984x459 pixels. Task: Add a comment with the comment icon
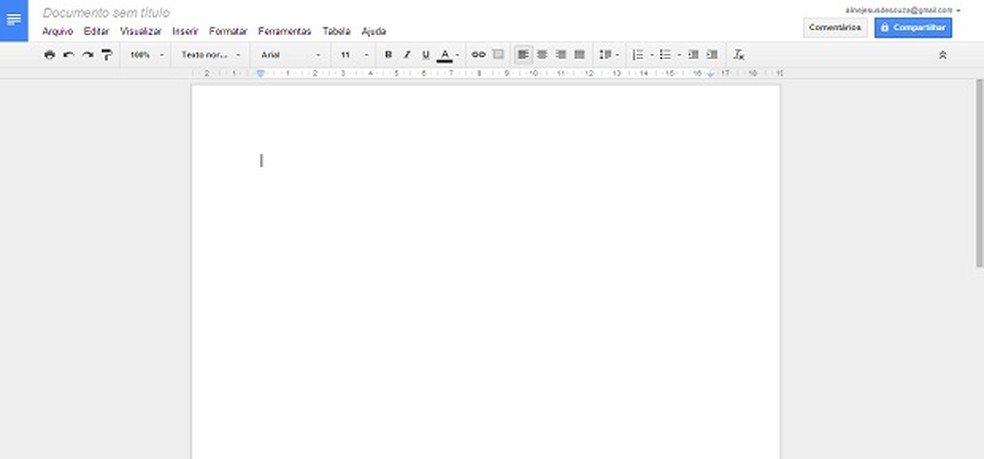click(498, 55)
